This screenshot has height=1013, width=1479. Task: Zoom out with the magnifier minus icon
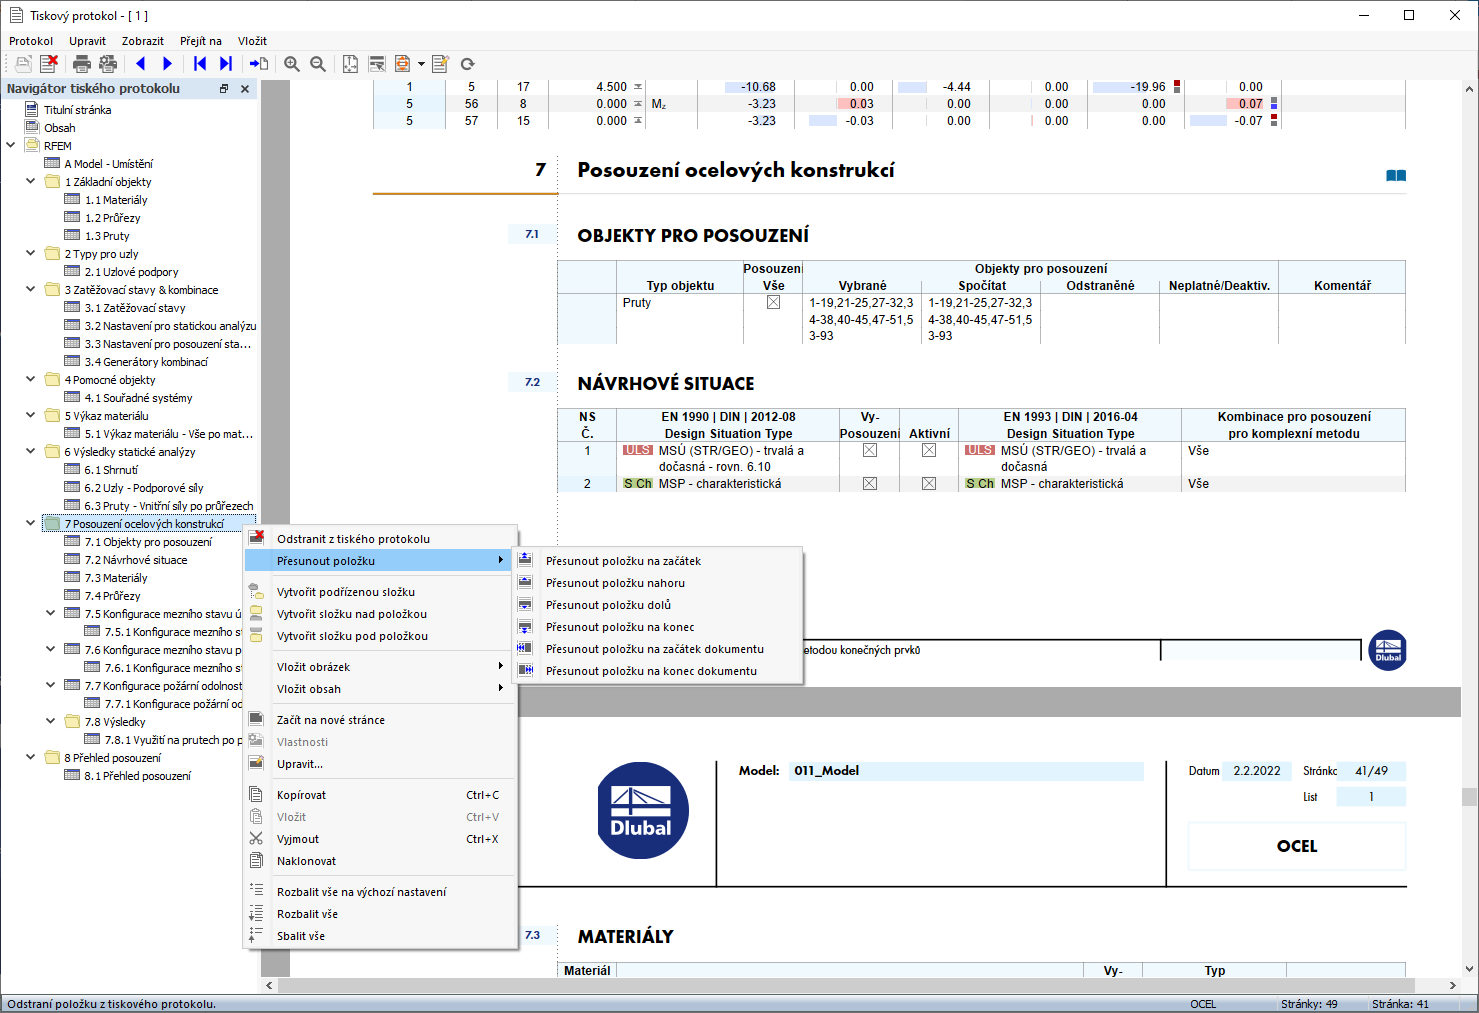click(318, 64)
